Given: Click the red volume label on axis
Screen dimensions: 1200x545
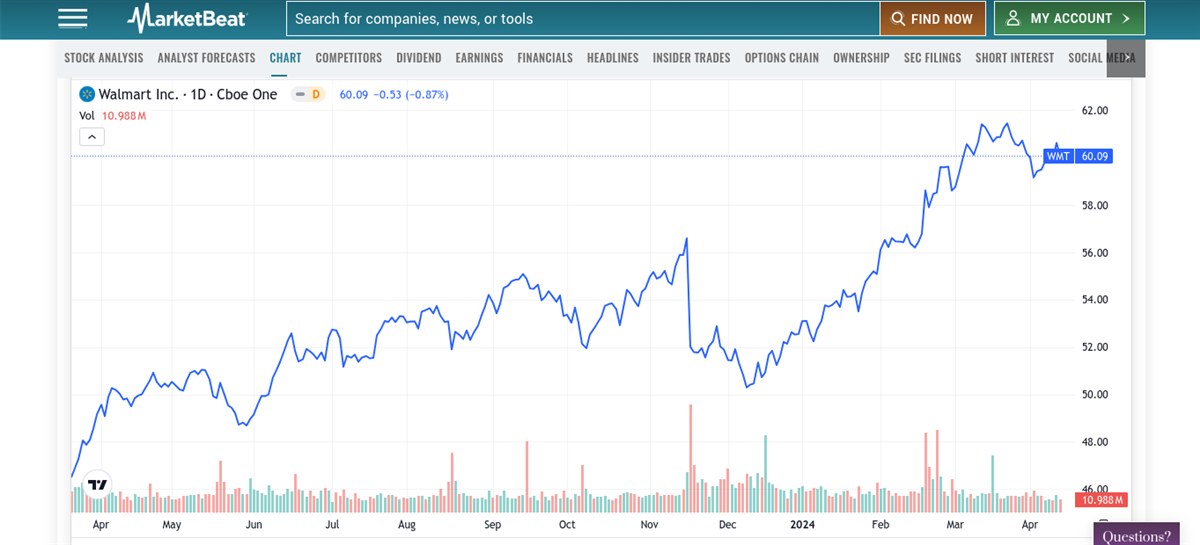Looking at the screenshot, I should pyautogui.click(x=1101, y=499).
